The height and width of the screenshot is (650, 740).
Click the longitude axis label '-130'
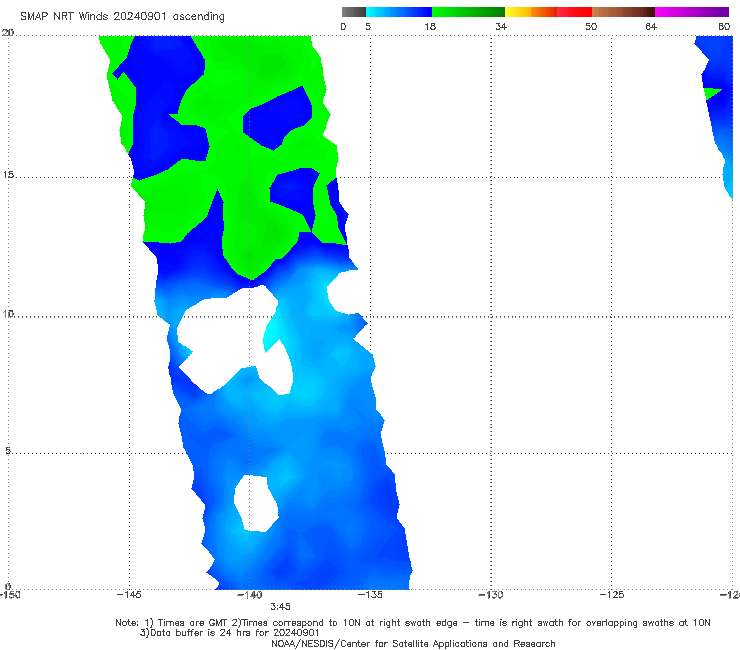pyautogui.click(x=491, y=595)
